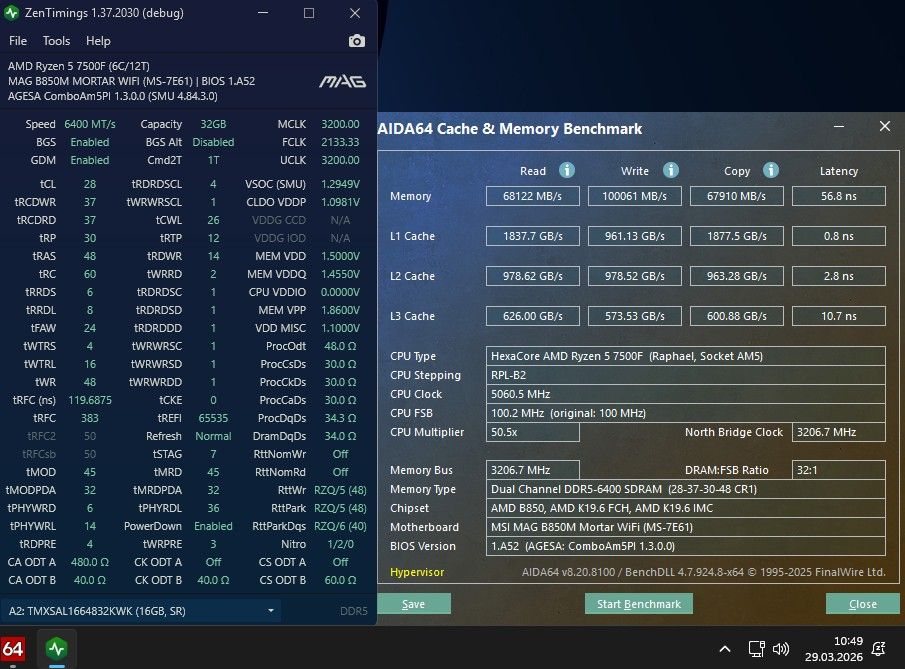Click the Refresh value Normal
905x669 pixels.
(213, 436)
